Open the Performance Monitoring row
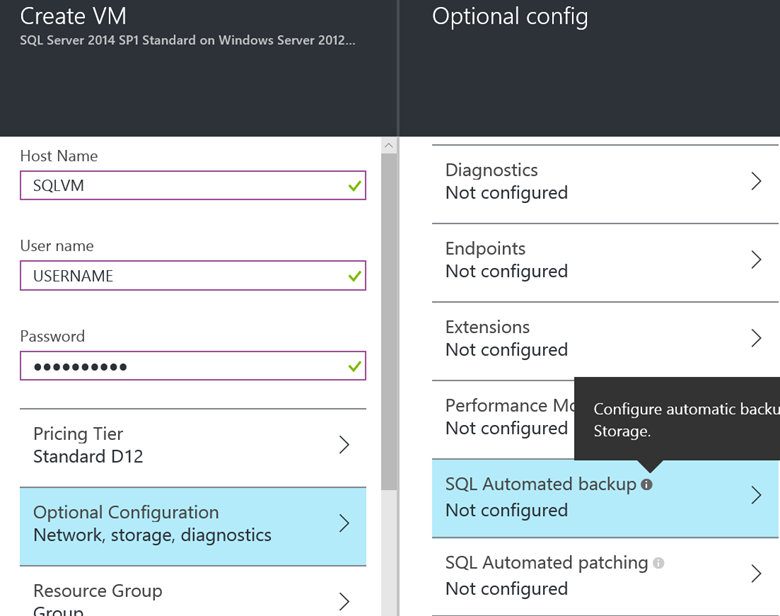The width and height of the screenshot is (780, 616). [x=503, y=419]
